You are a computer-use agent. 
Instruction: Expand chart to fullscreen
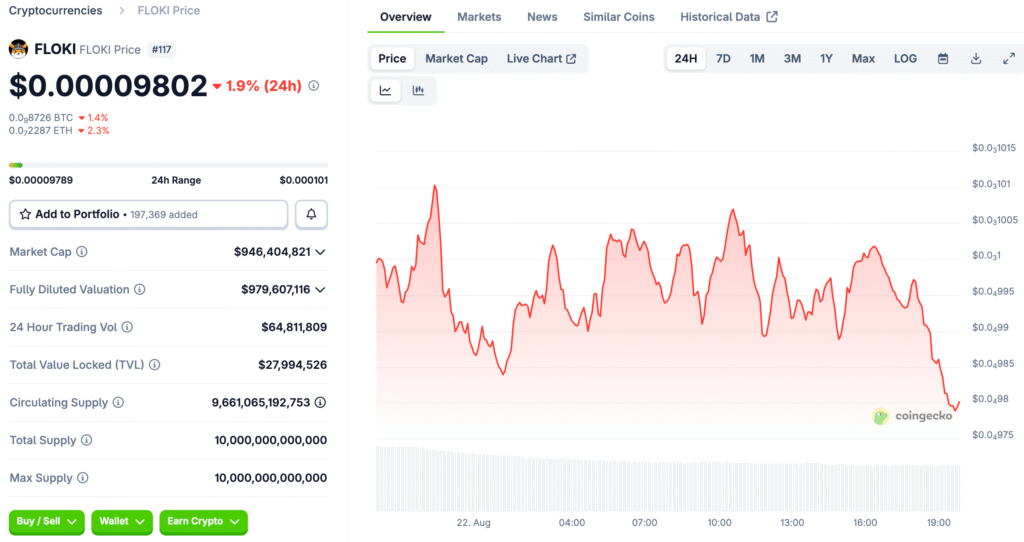point(1009,59)
